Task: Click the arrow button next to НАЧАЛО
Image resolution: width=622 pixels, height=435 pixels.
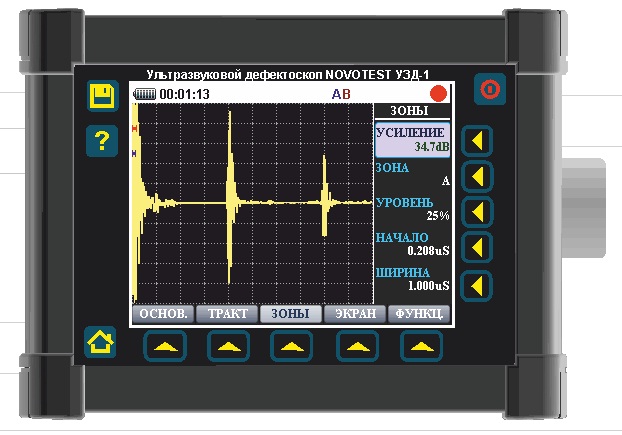Action: [477, 247]
